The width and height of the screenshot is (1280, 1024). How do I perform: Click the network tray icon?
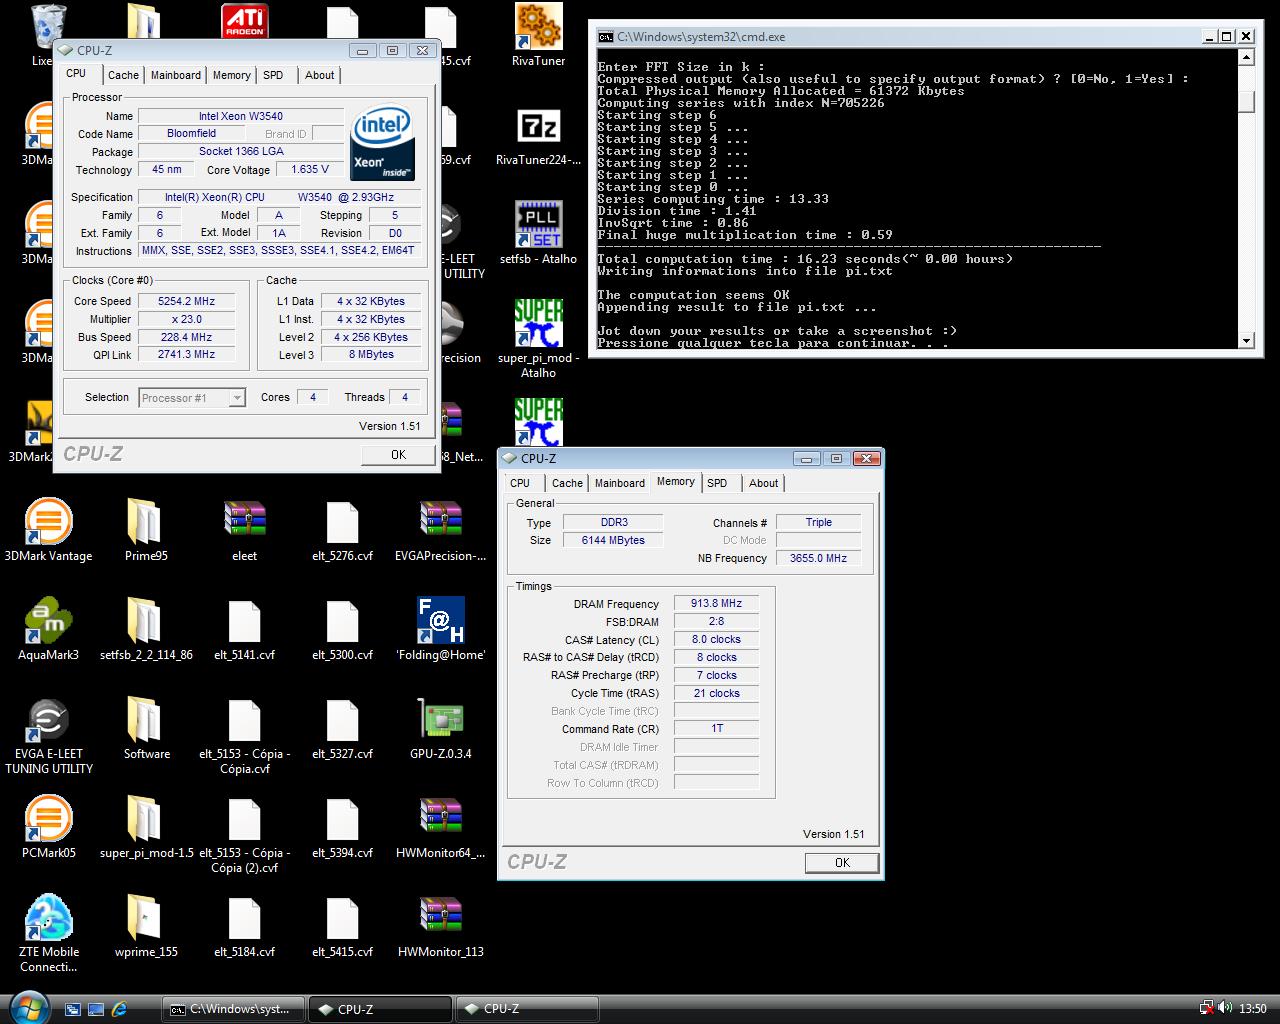1207,1009
